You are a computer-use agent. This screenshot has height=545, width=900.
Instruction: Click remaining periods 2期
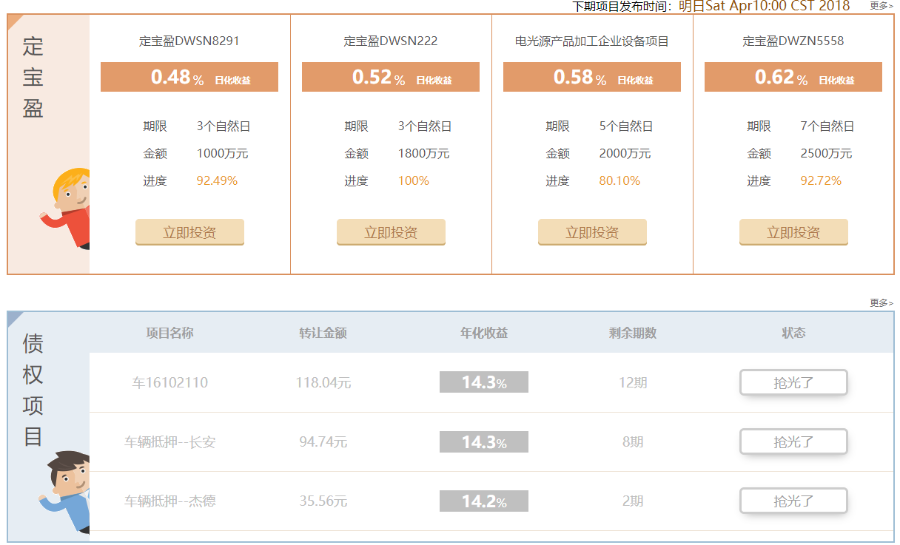633,501
